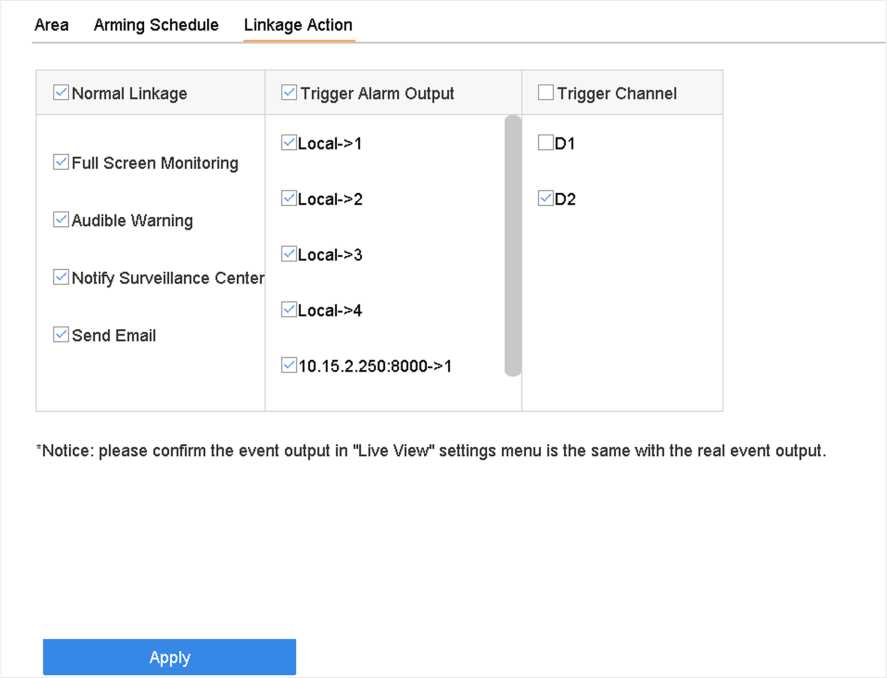Open the Arming Schedule tab
The height and width of the screenshot is (678, 887).
coord(156,25)
